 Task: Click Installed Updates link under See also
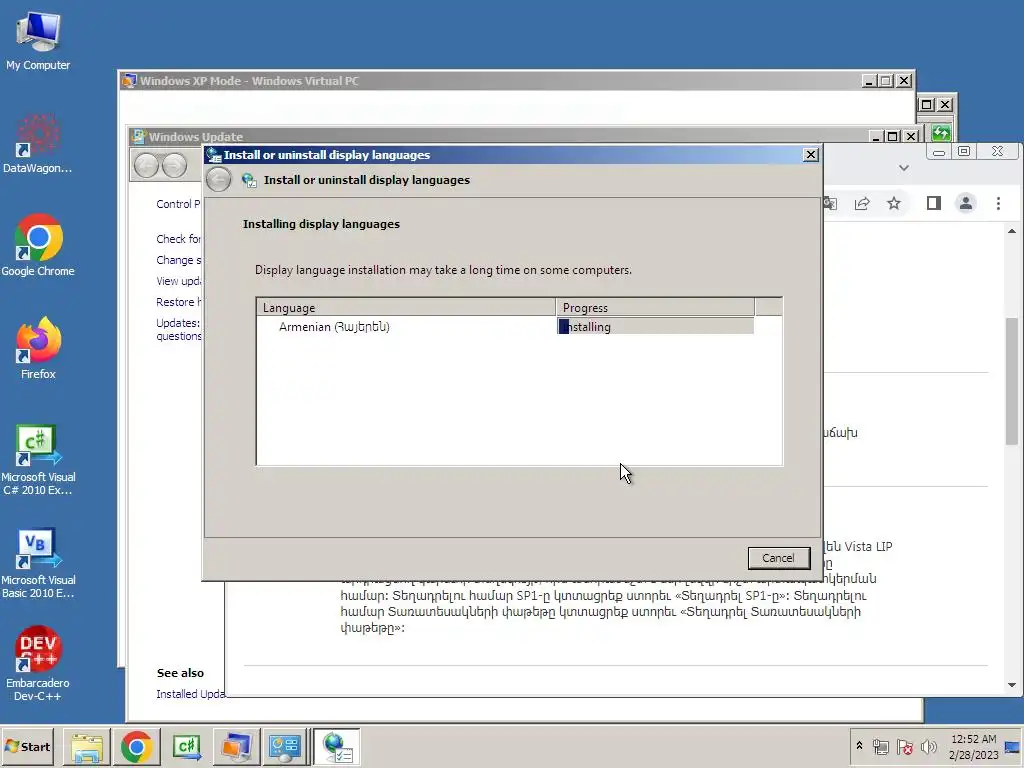pos(191,694)
